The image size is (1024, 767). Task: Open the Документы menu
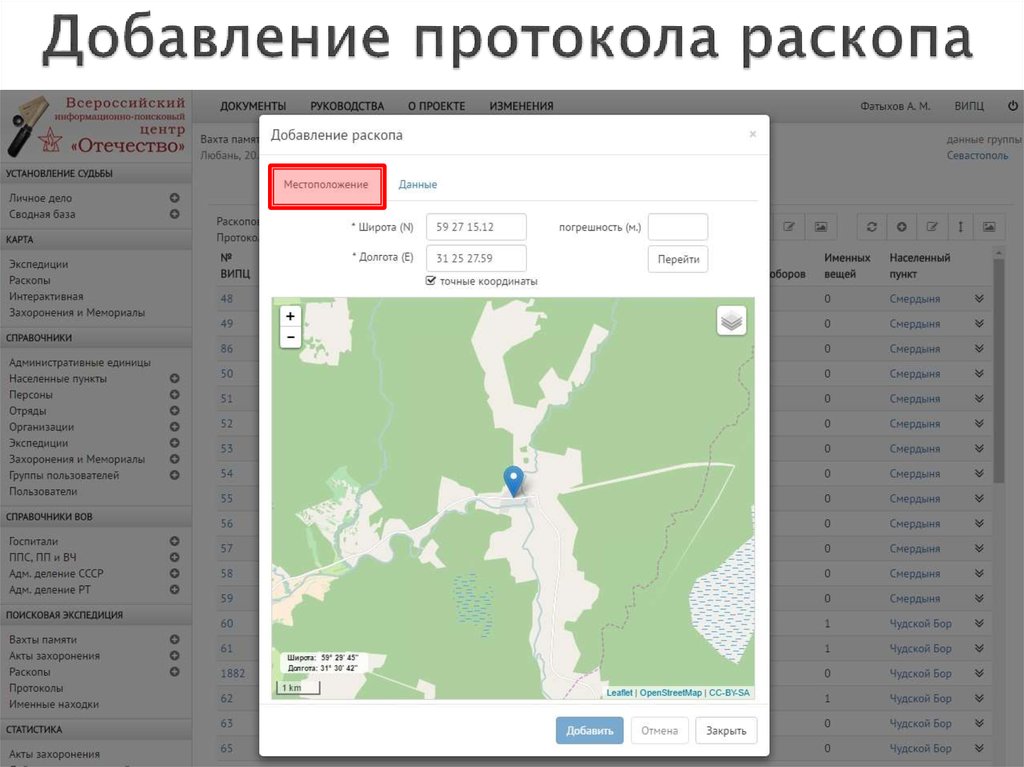point(253,105)
